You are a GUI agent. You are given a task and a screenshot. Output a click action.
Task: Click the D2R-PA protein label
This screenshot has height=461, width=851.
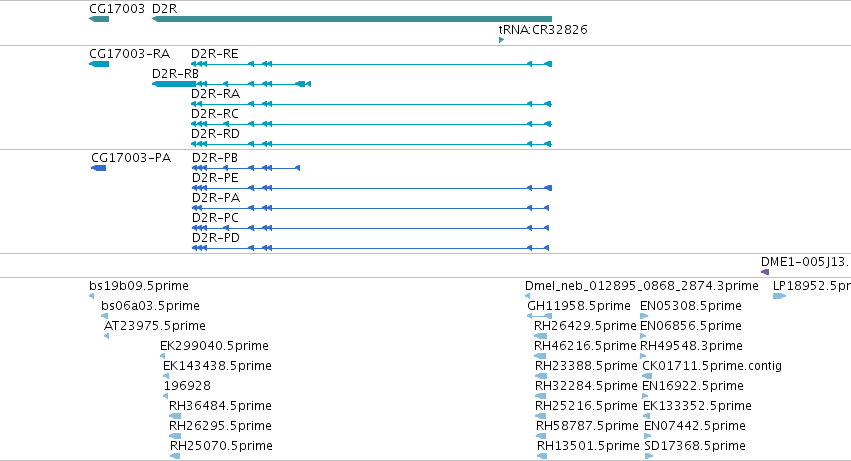(x=216, y=198)
